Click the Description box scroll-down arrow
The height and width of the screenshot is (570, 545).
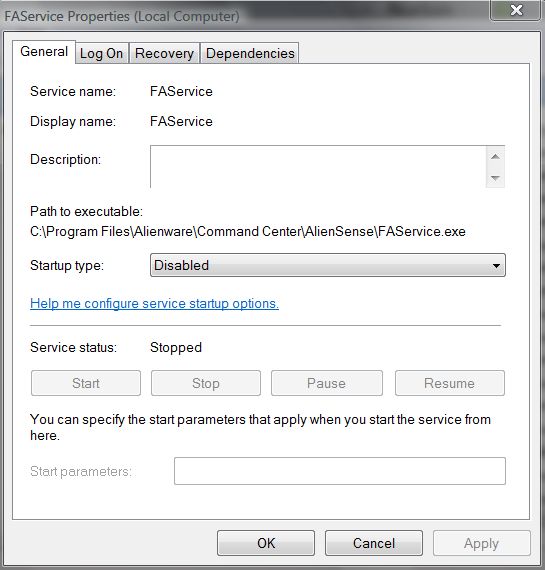[x=495, y=177]
